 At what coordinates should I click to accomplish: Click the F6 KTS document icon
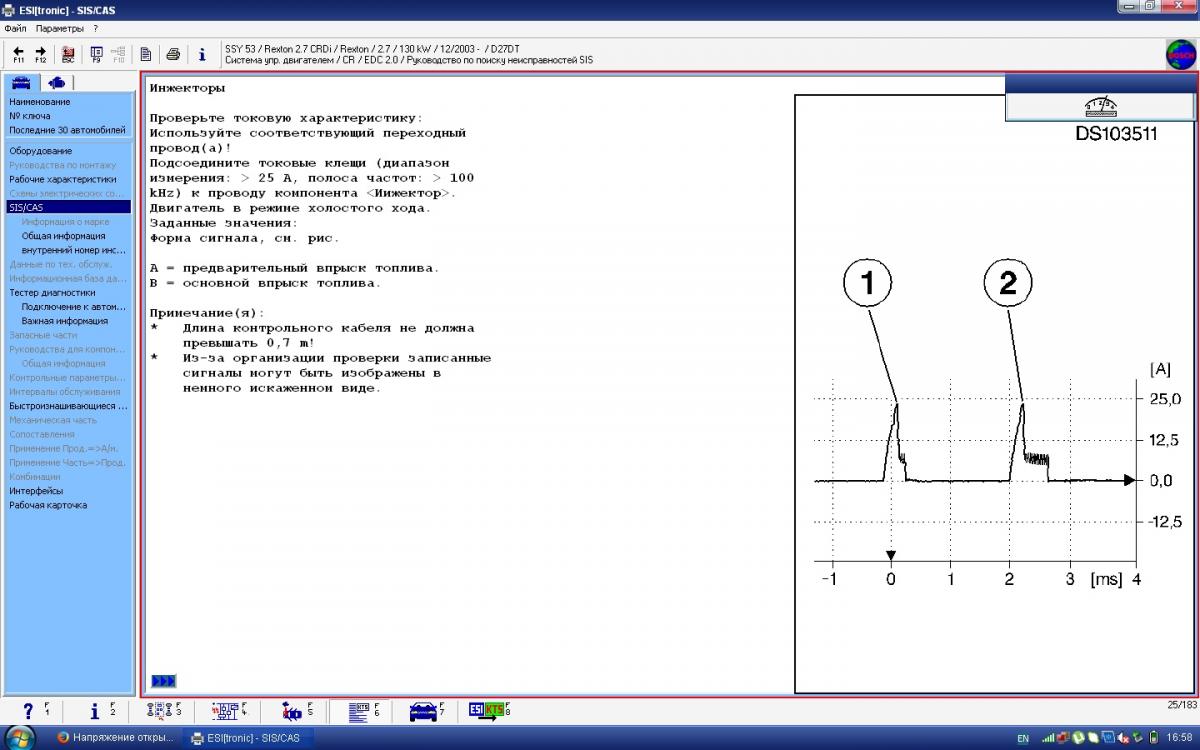(x=360, y=711)
